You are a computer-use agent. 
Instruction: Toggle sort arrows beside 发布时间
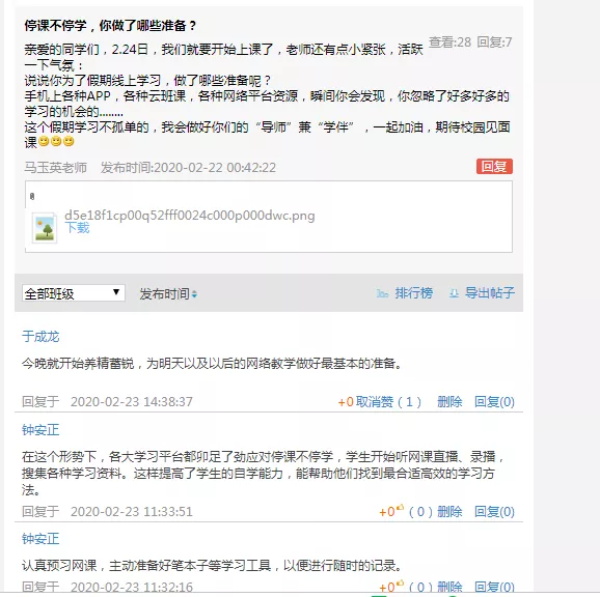(x=194, y=294)
